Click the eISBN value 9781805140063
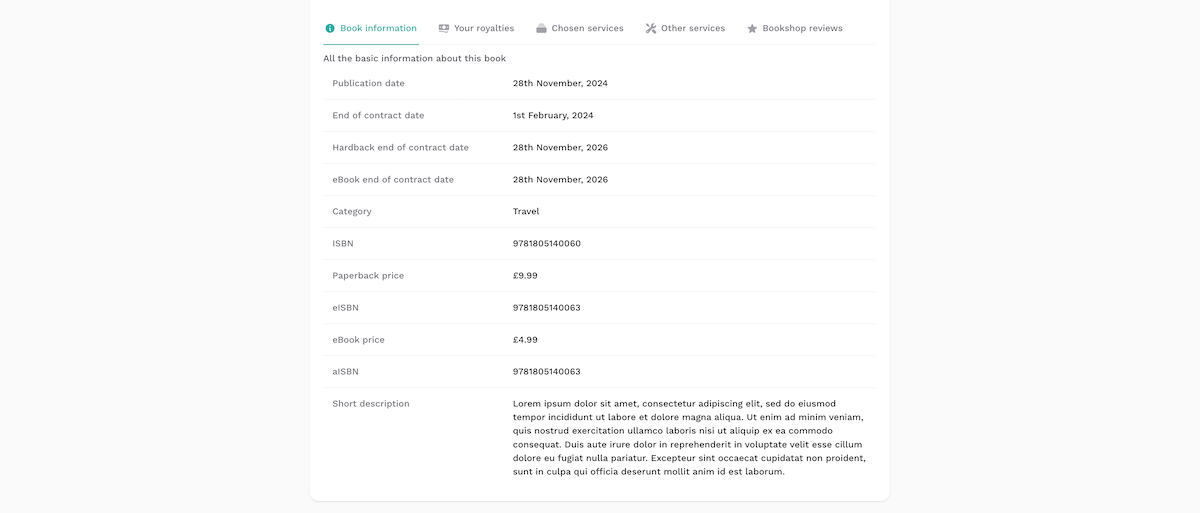This screenshot has width=1200, height=513. tap(546, 307)
